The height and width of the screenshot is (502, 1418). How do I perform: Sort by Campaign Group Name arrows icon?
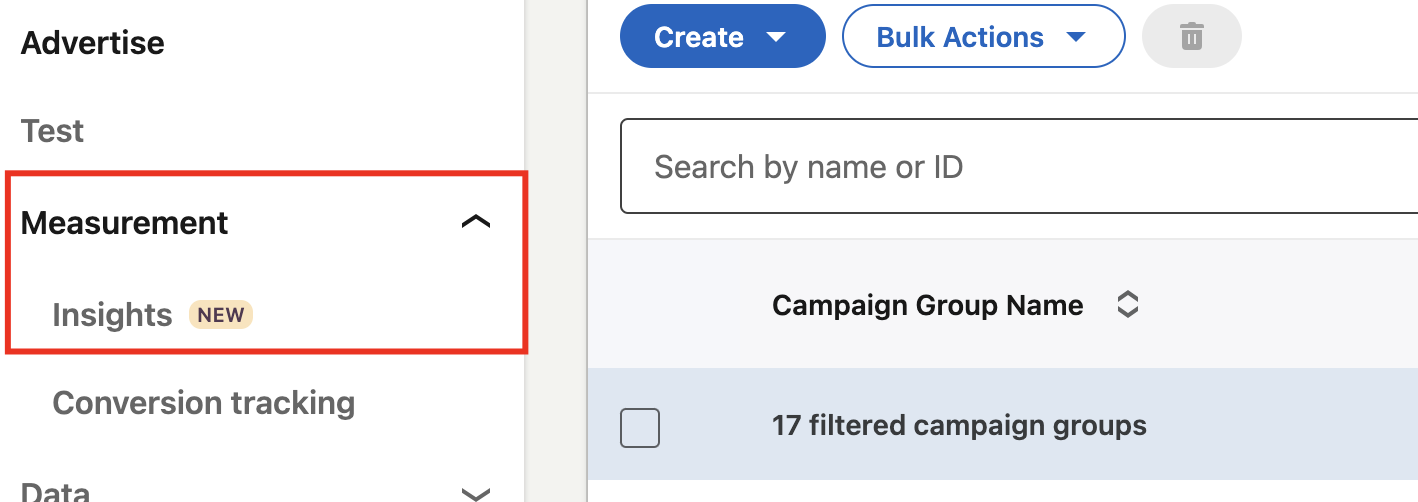[x=1128, y=305]
